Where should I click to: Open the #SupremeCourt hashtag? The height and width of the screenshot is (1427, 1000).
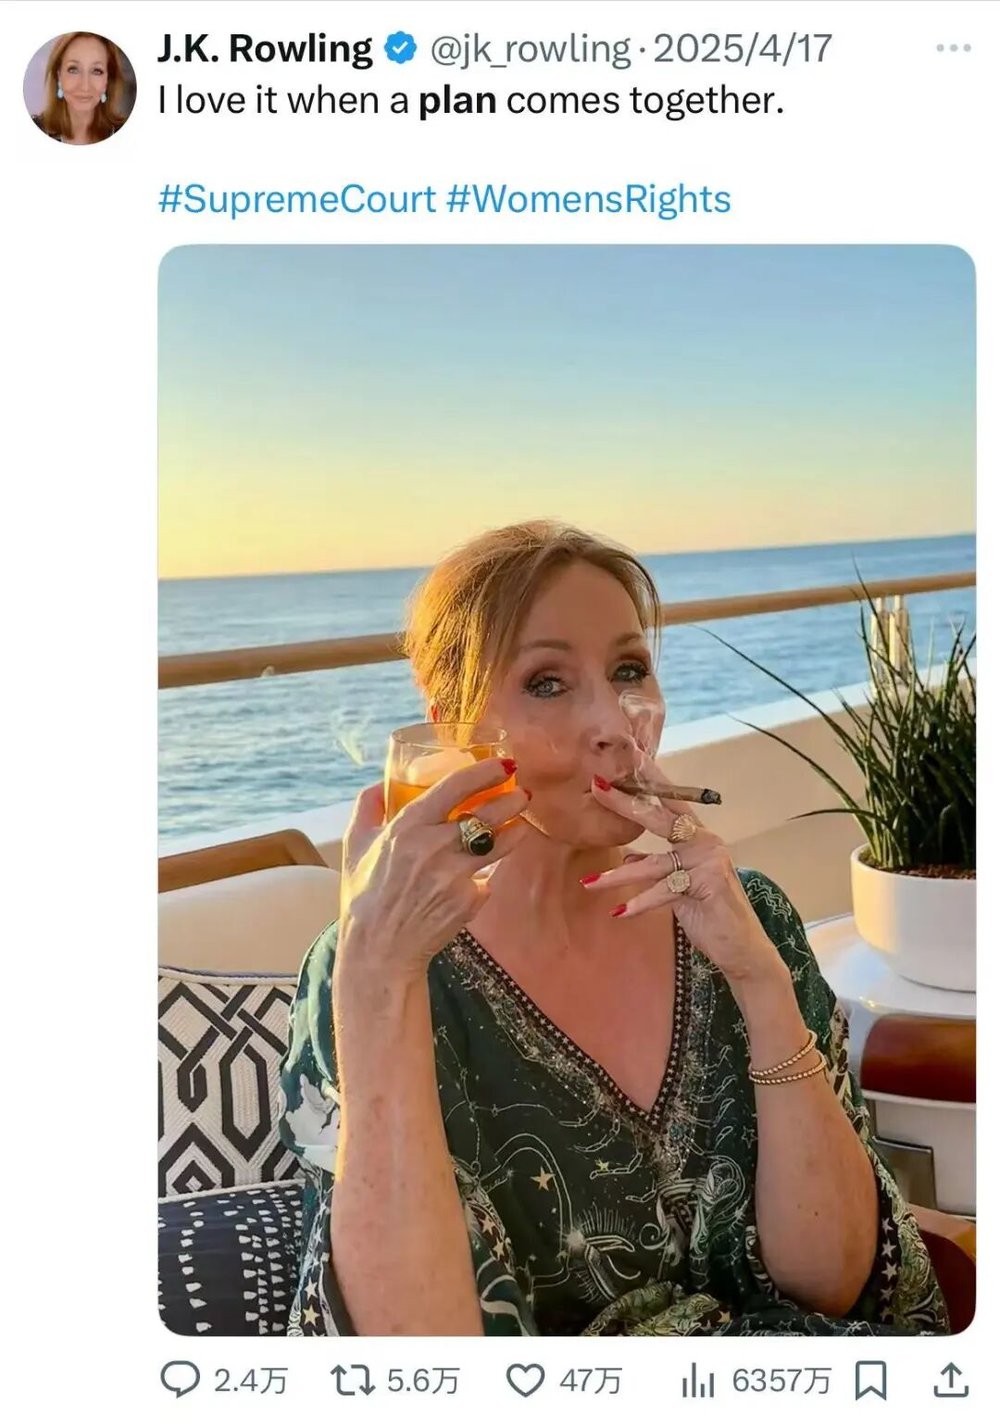[x=297, y=199]
